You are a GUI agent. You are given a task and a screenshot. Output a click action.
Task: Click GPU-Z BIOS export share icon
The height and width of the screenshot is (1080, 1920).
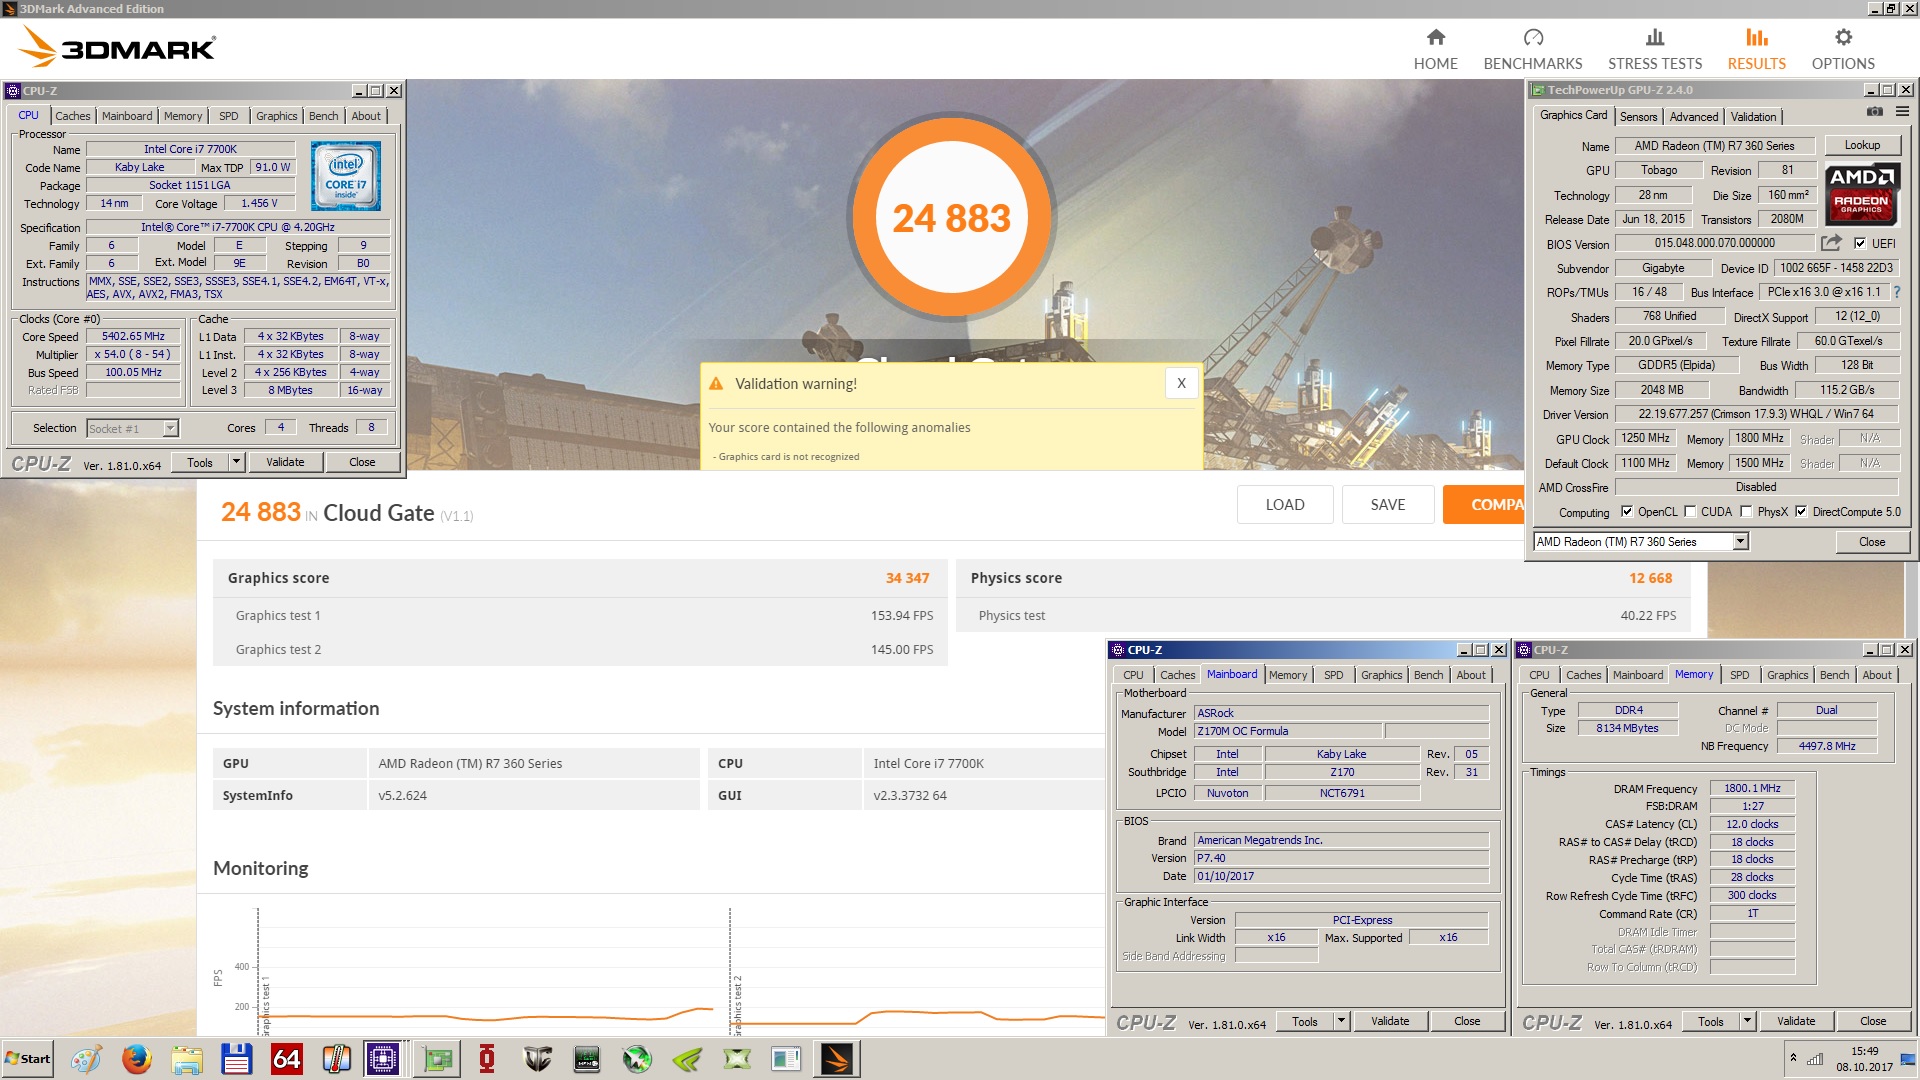1831,243
